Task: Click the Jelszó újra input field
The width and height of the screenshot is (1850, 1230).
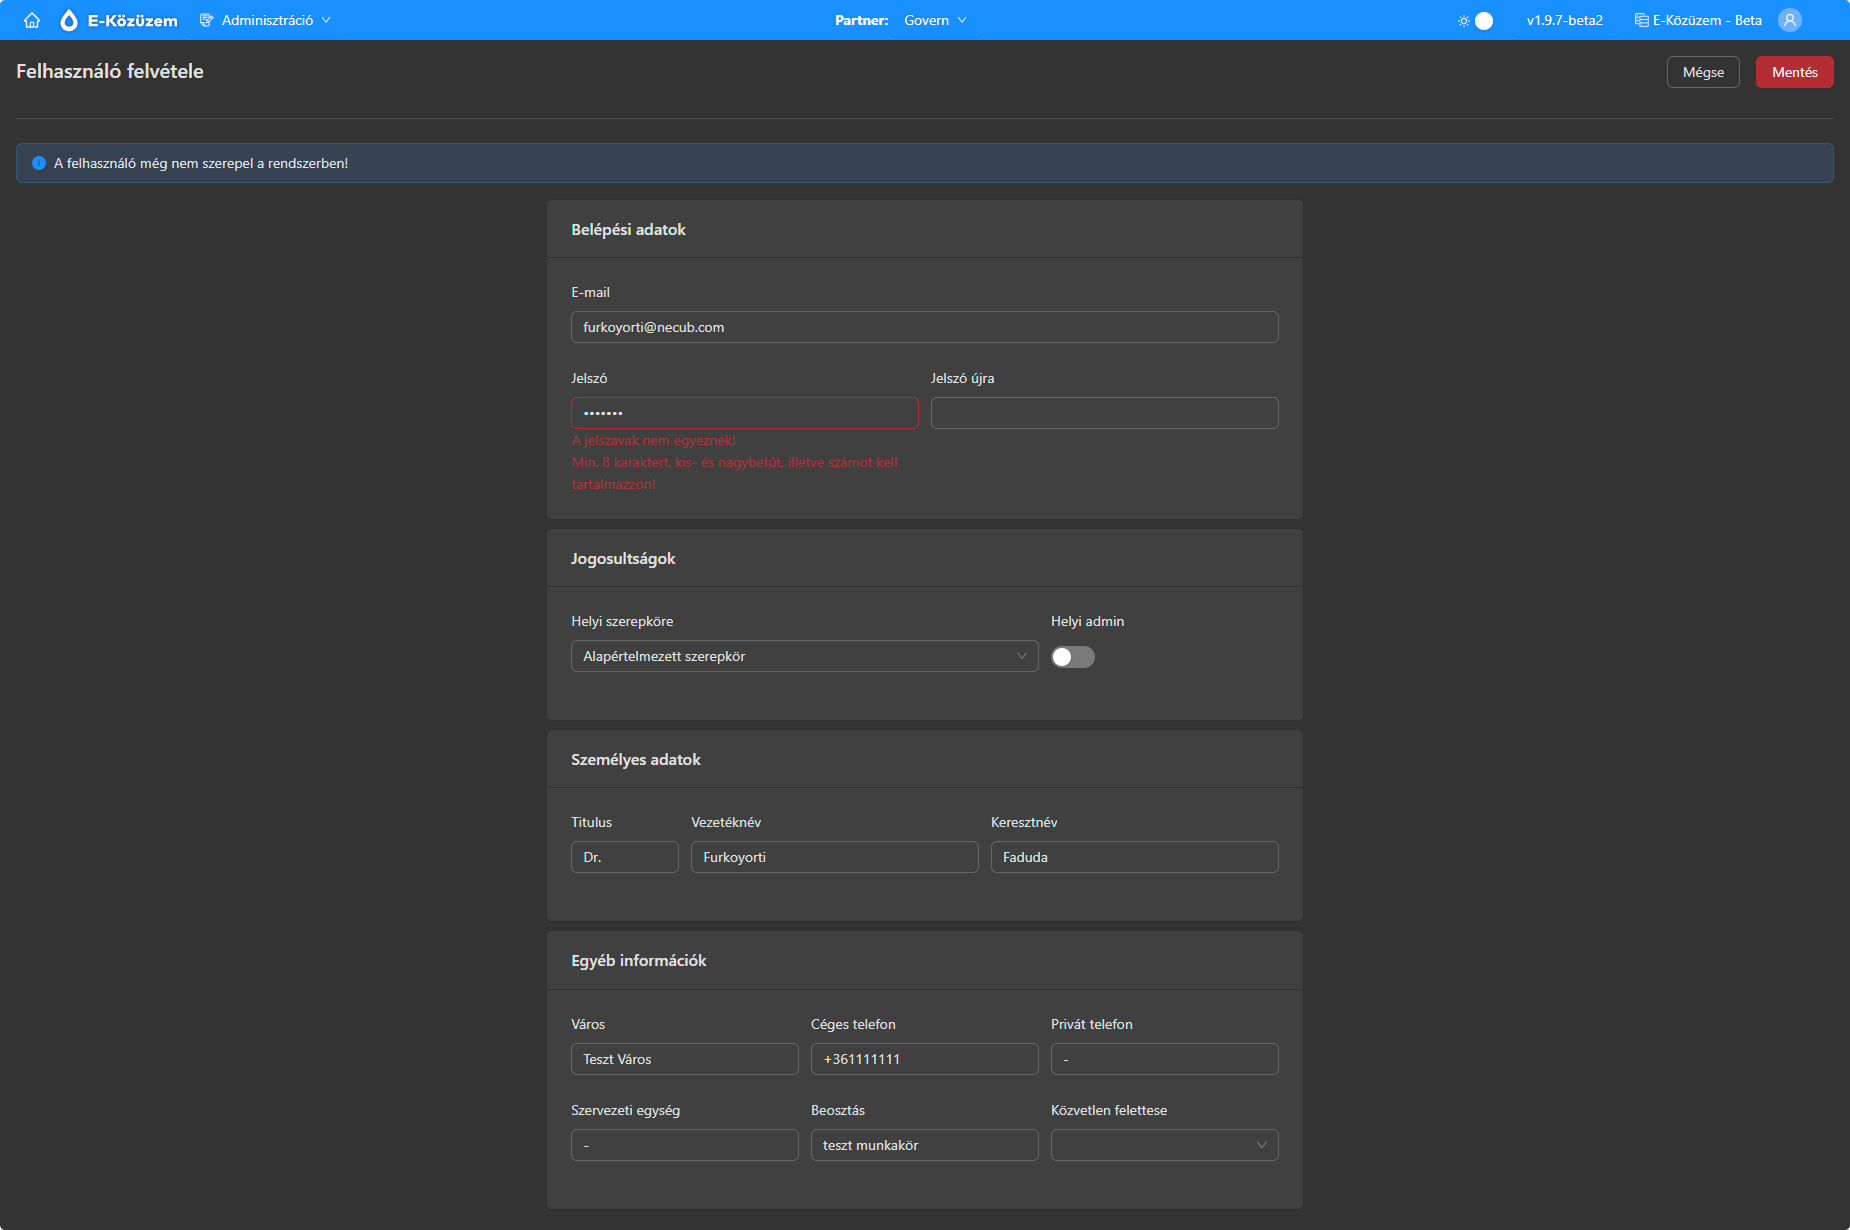Action: (1104, 413)
